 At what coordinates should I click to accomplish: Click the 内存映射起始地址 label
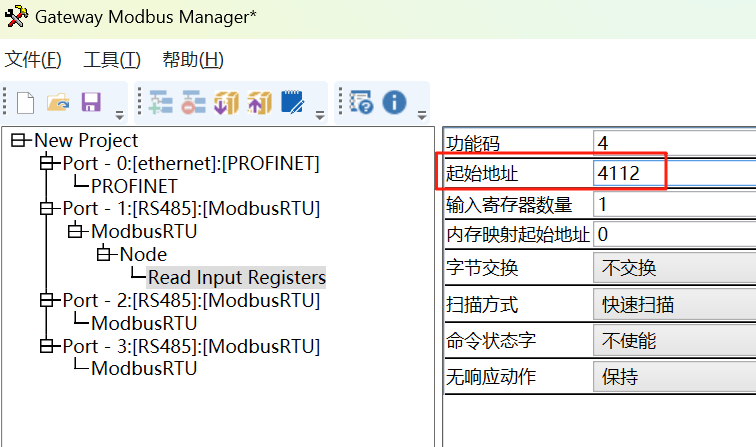click(x=518, y=235)
